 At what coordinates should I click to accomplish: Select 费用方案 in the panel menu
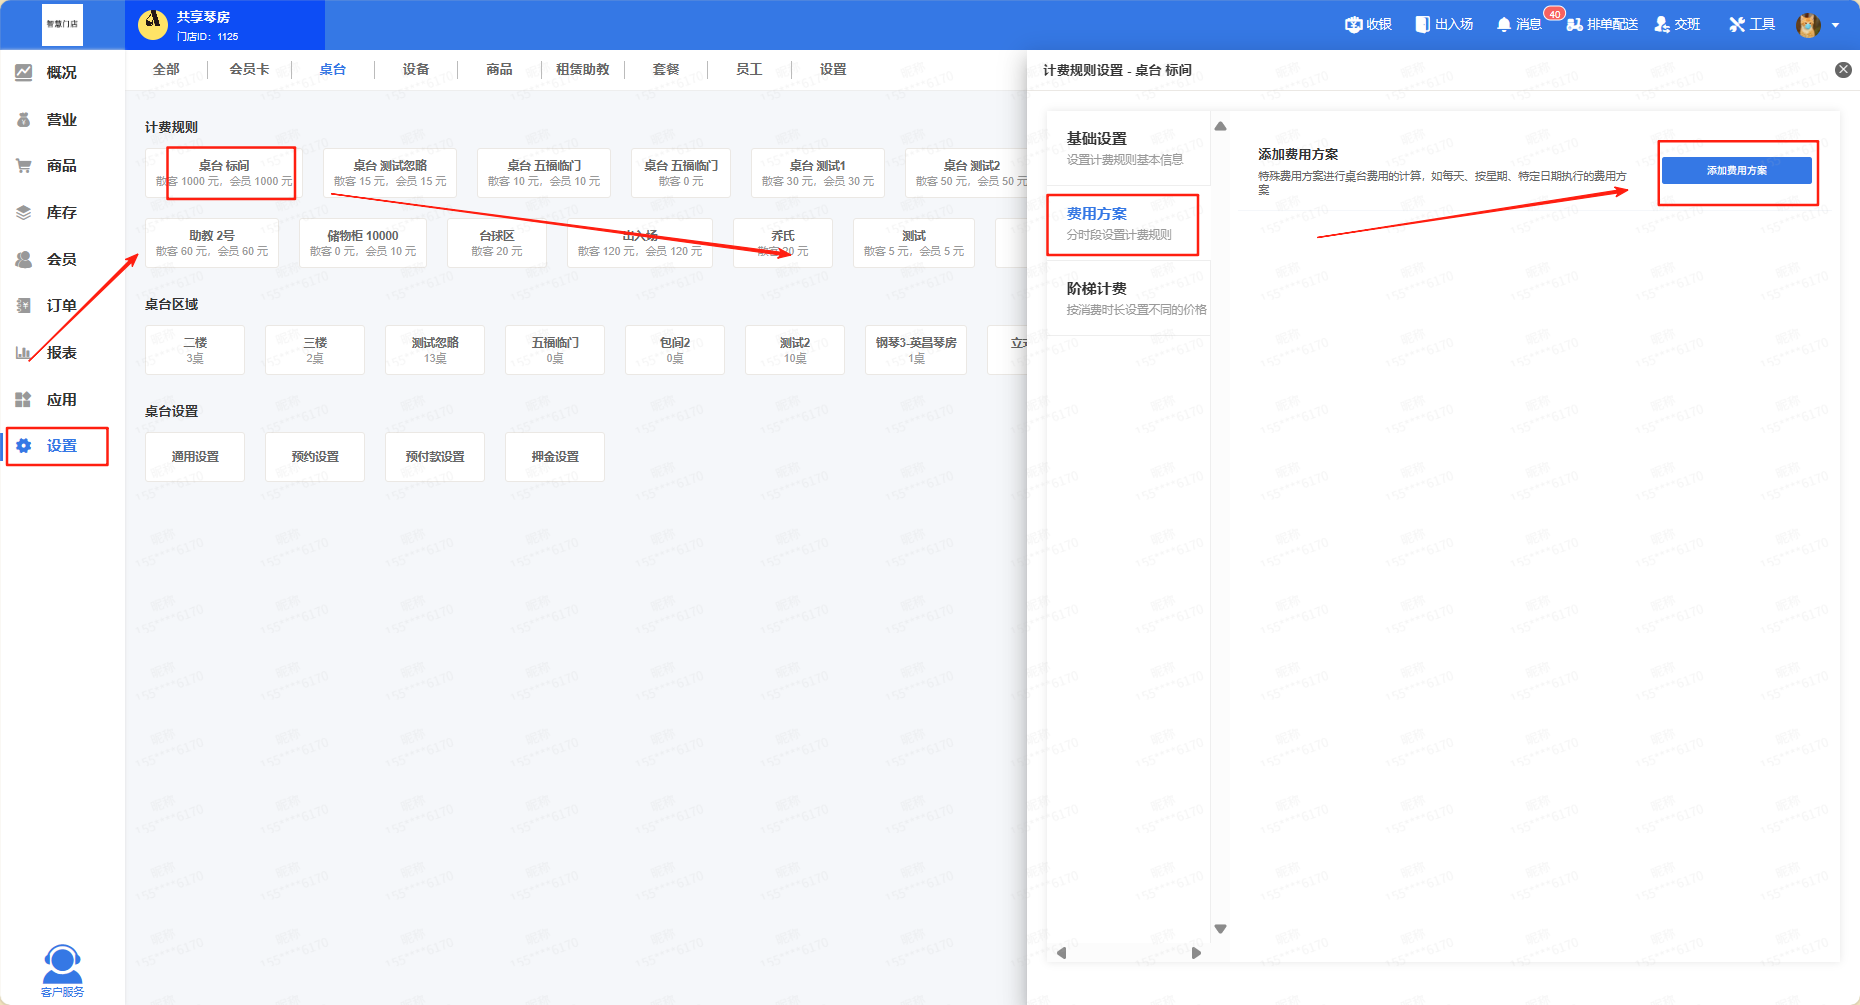1128,223
